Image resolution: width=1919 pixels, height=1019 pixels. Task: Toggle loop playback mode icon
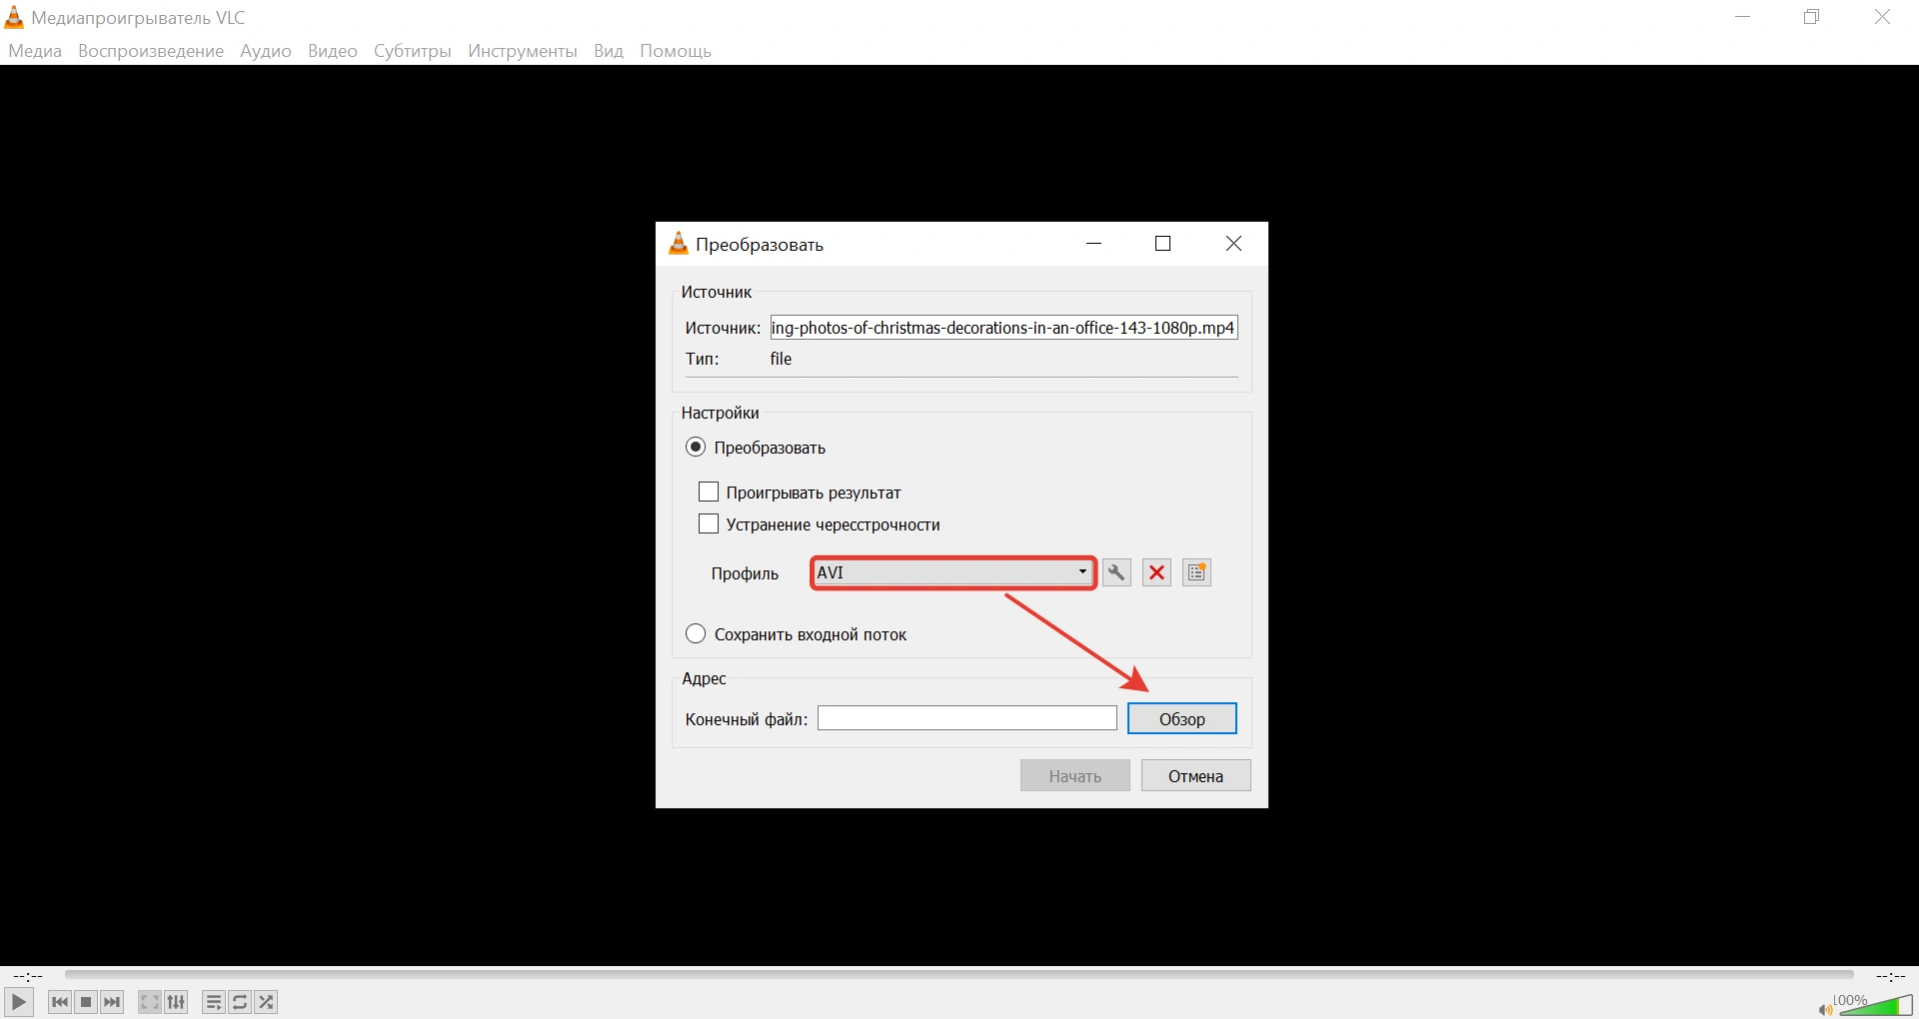coord(240,1002)
